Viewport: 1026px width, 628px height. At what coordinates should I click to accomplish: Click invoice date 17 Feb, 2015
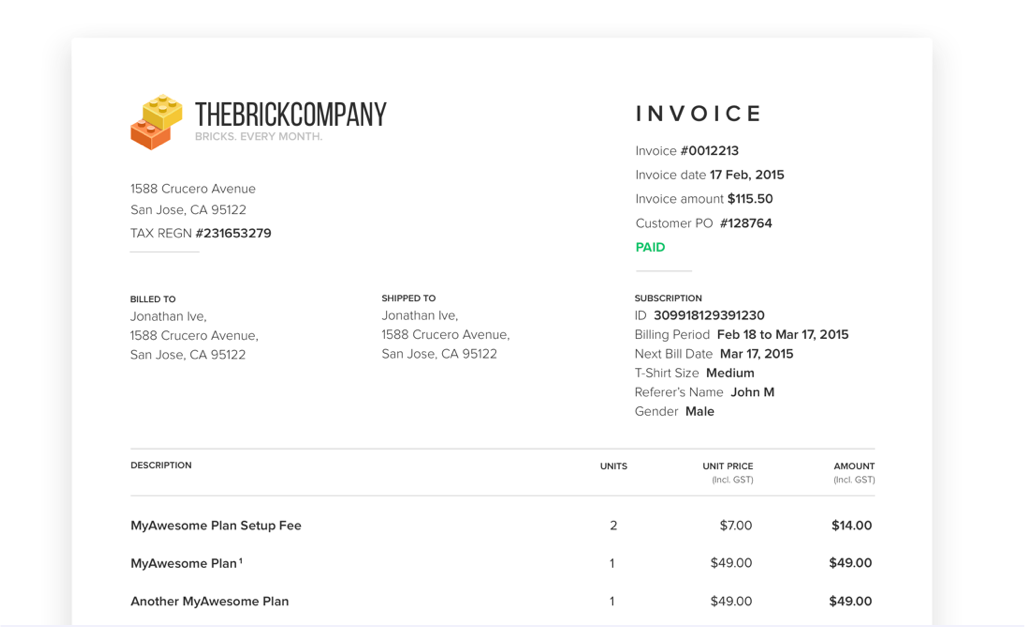click(x=747, y=175)
